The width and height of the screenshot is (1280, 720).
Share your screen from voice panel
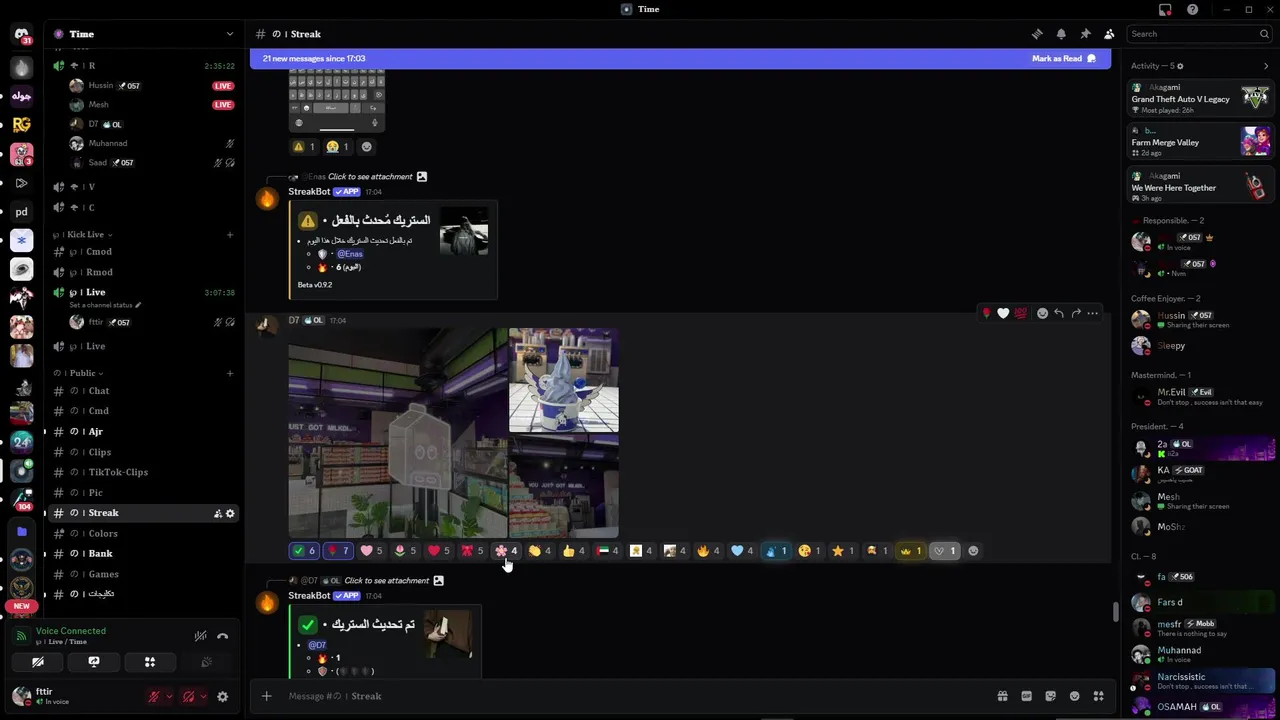point(94,662)
